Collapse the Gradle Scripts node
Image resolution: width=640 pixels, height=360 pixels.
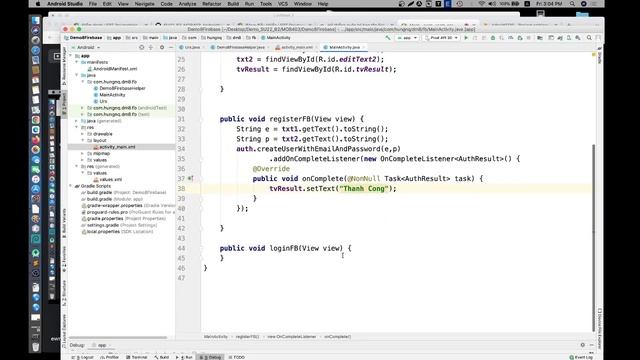click(x=71, y=186)
